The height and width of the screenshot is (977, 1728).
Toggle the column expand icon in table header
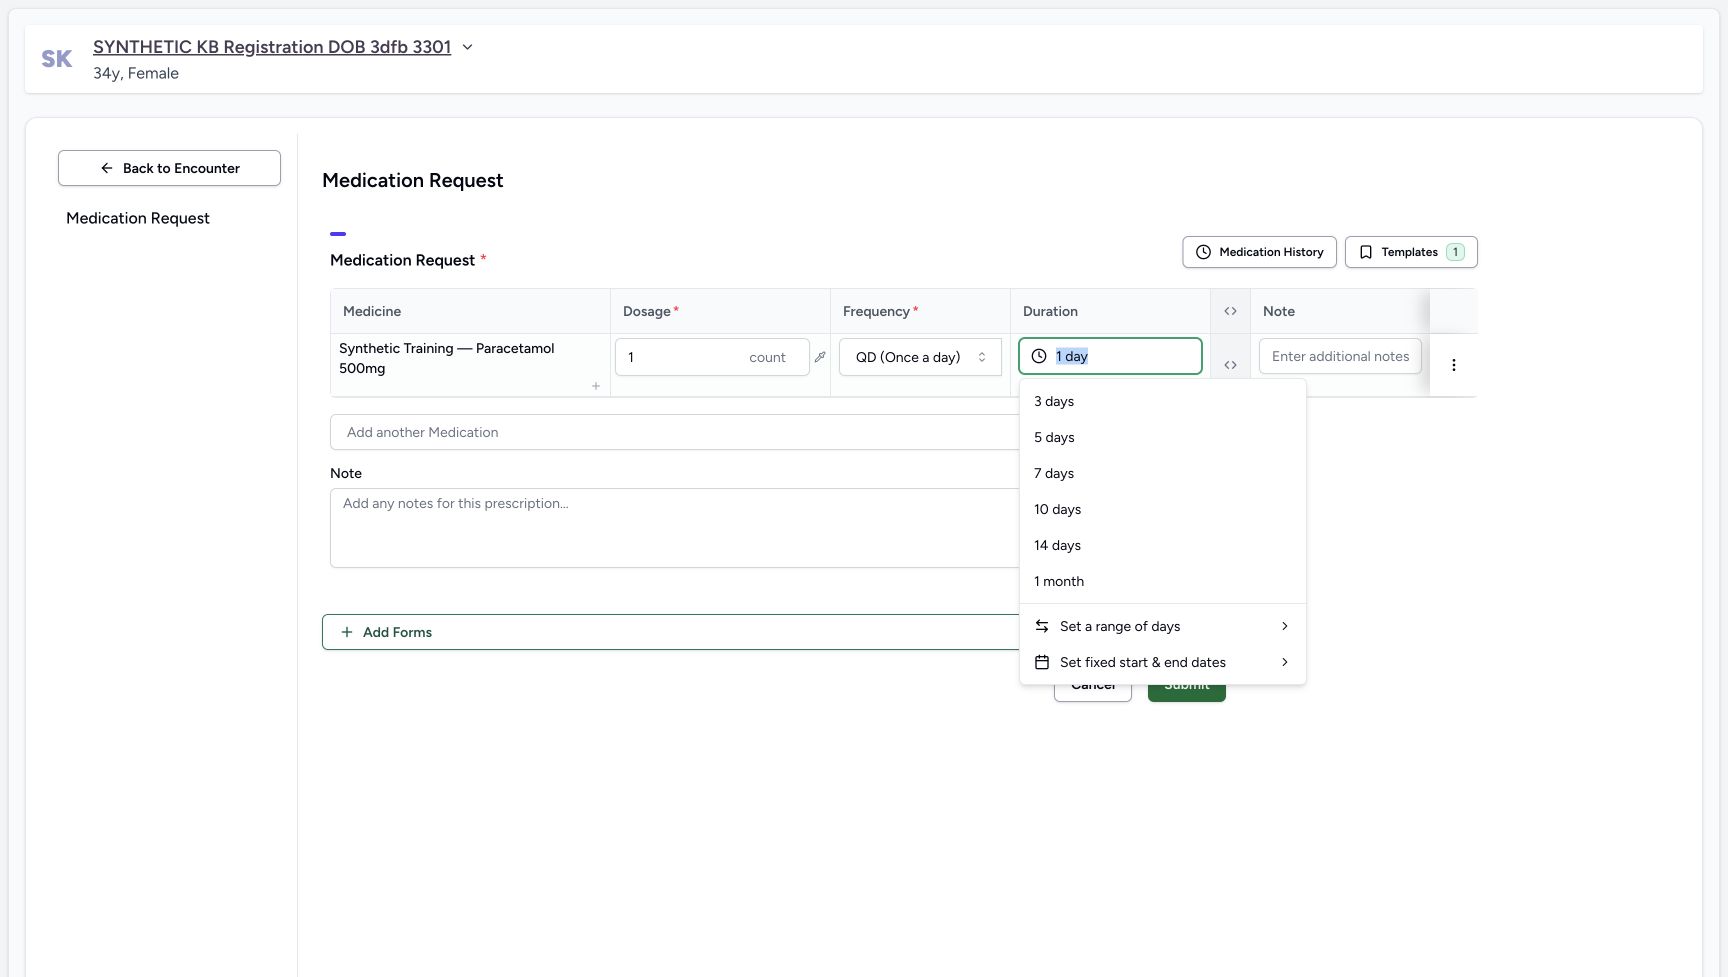coord(1230,311)
